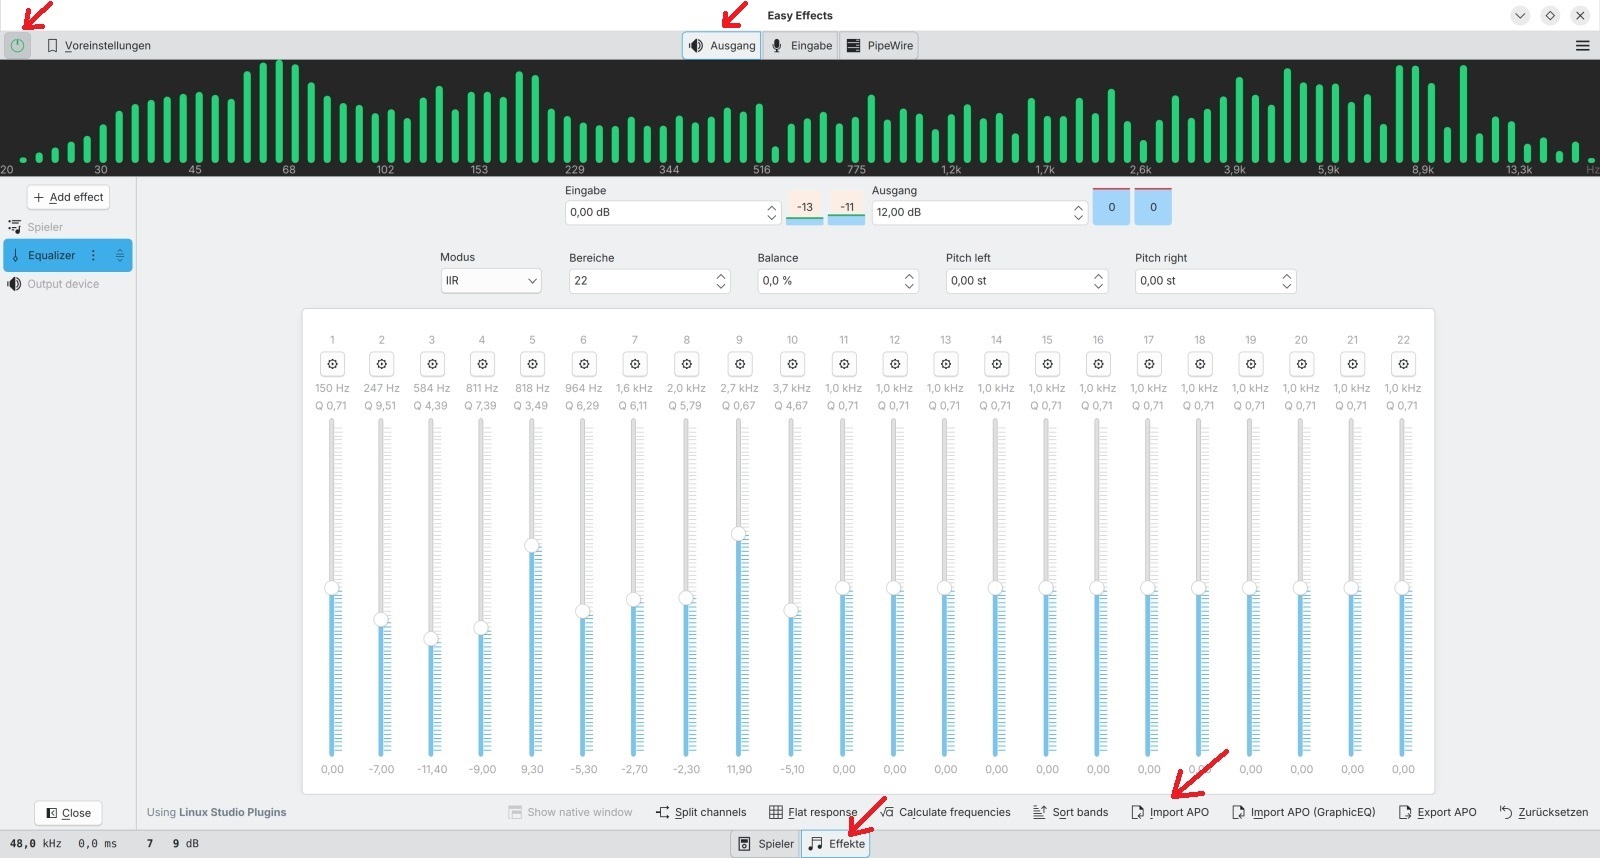Click the Equalizer drag handle icon

[119, 255]
